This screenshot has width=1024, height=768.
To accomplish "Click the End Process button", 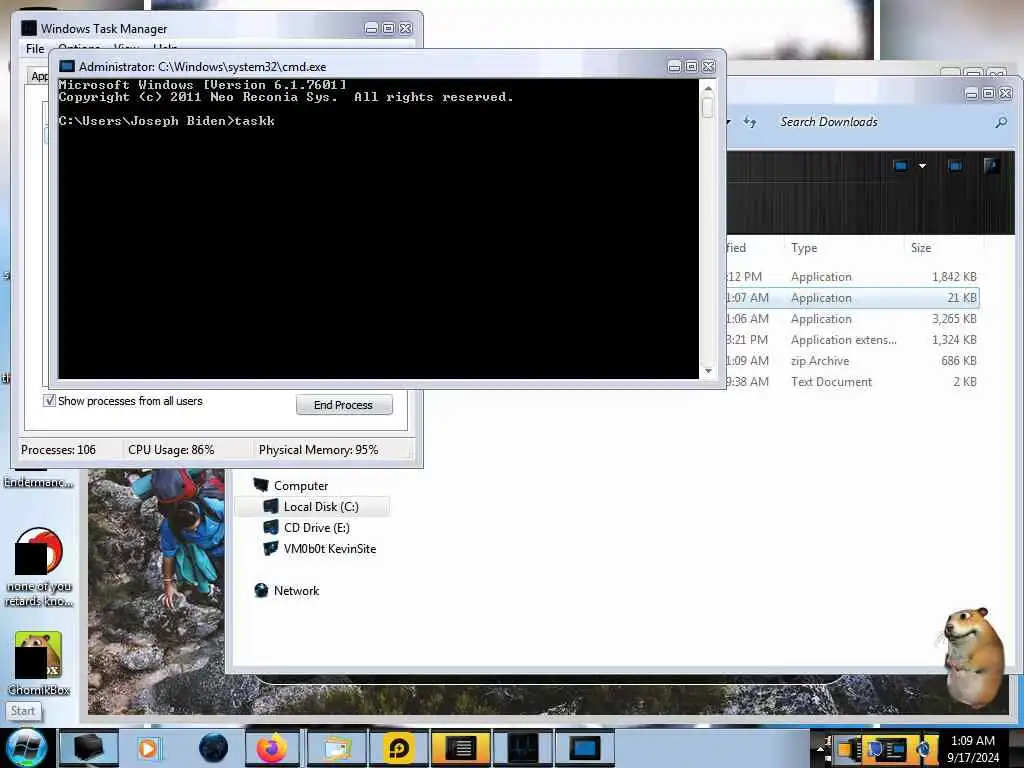I will click(x=344, y=405).
